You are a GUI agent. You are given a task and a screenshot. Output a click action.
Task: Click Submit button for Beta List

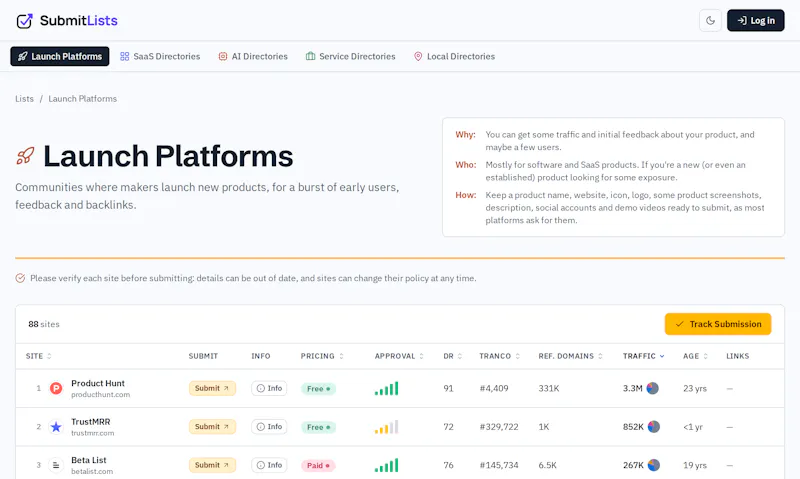pos(212,465)
